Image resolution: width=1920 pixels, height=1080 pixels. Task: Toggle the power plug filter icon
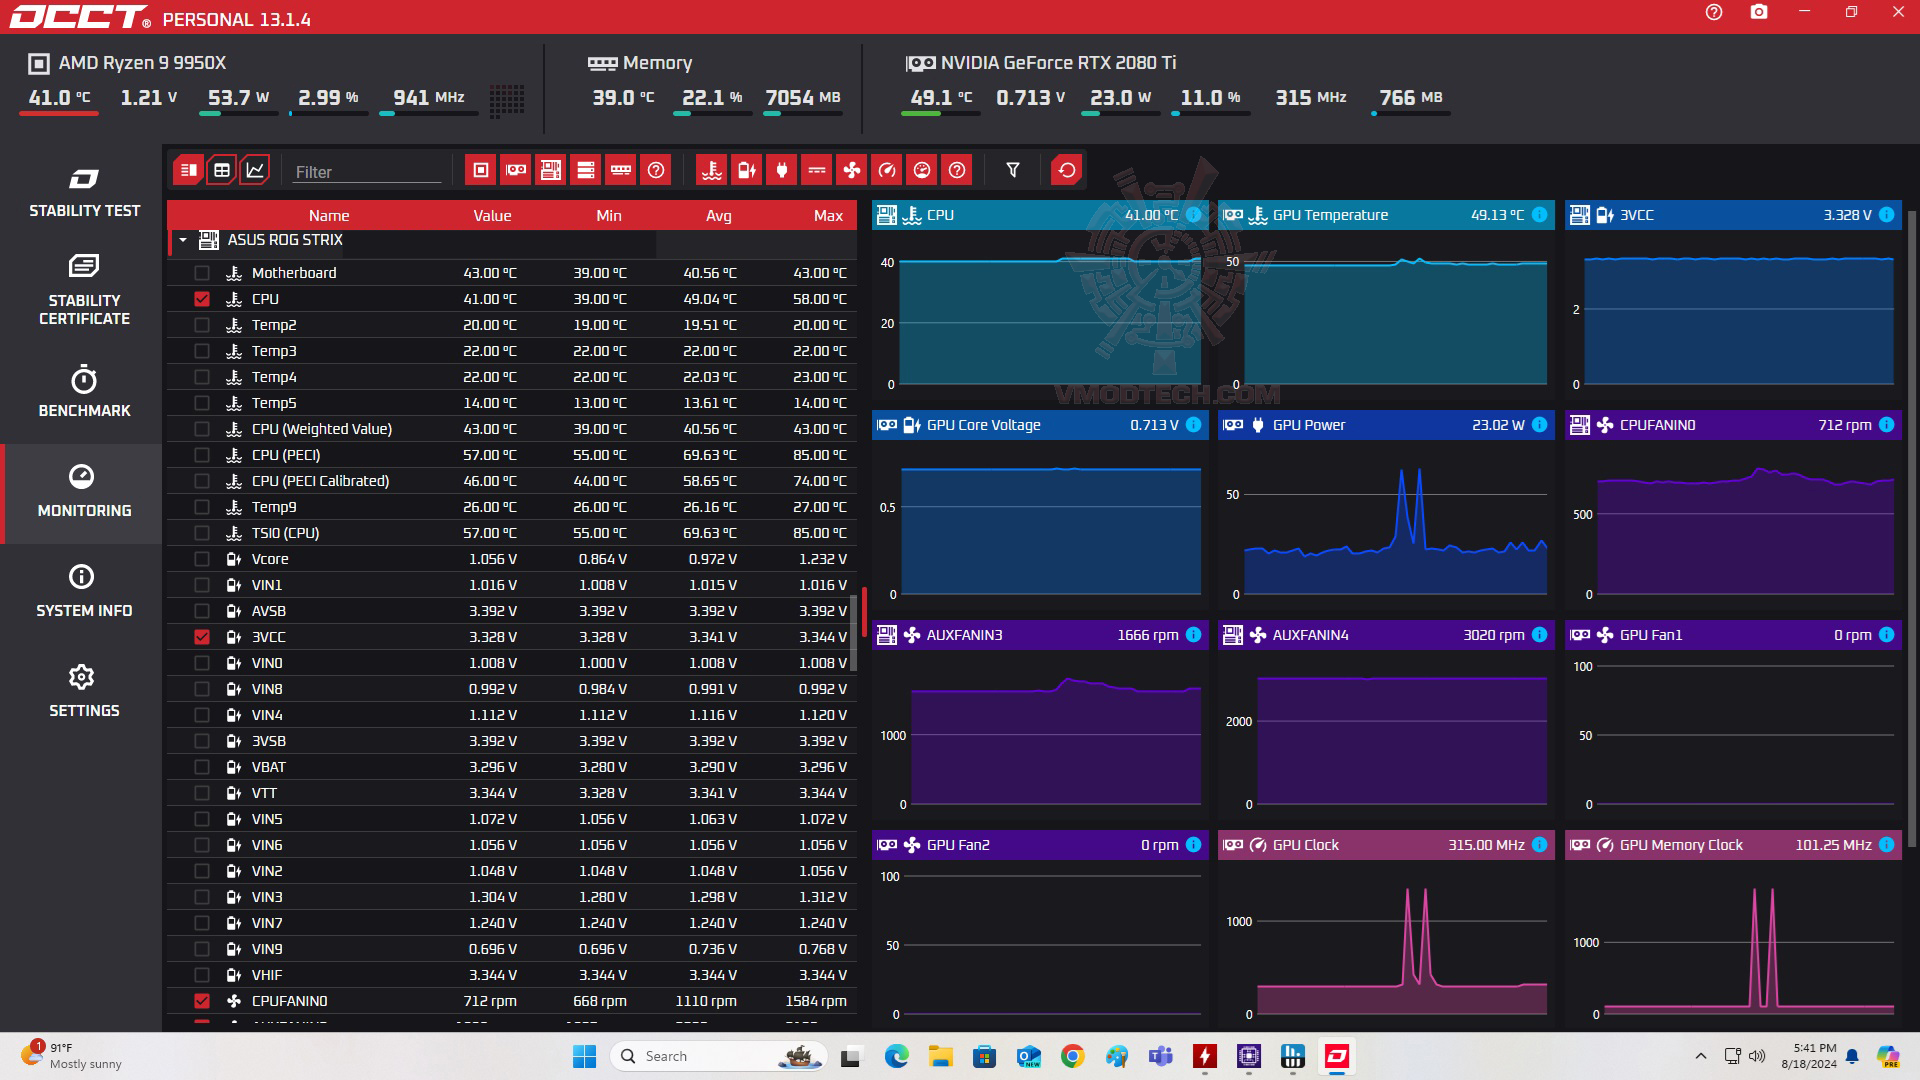point(782,170)
